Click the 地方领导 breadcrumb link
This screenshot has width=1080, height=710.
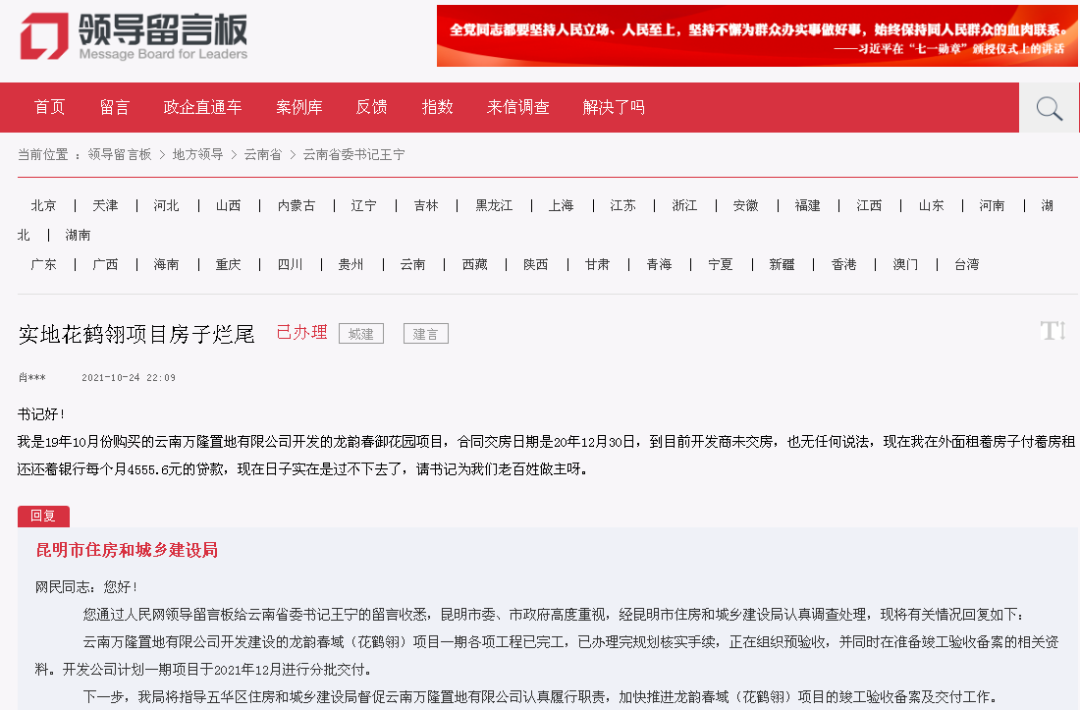198,154
